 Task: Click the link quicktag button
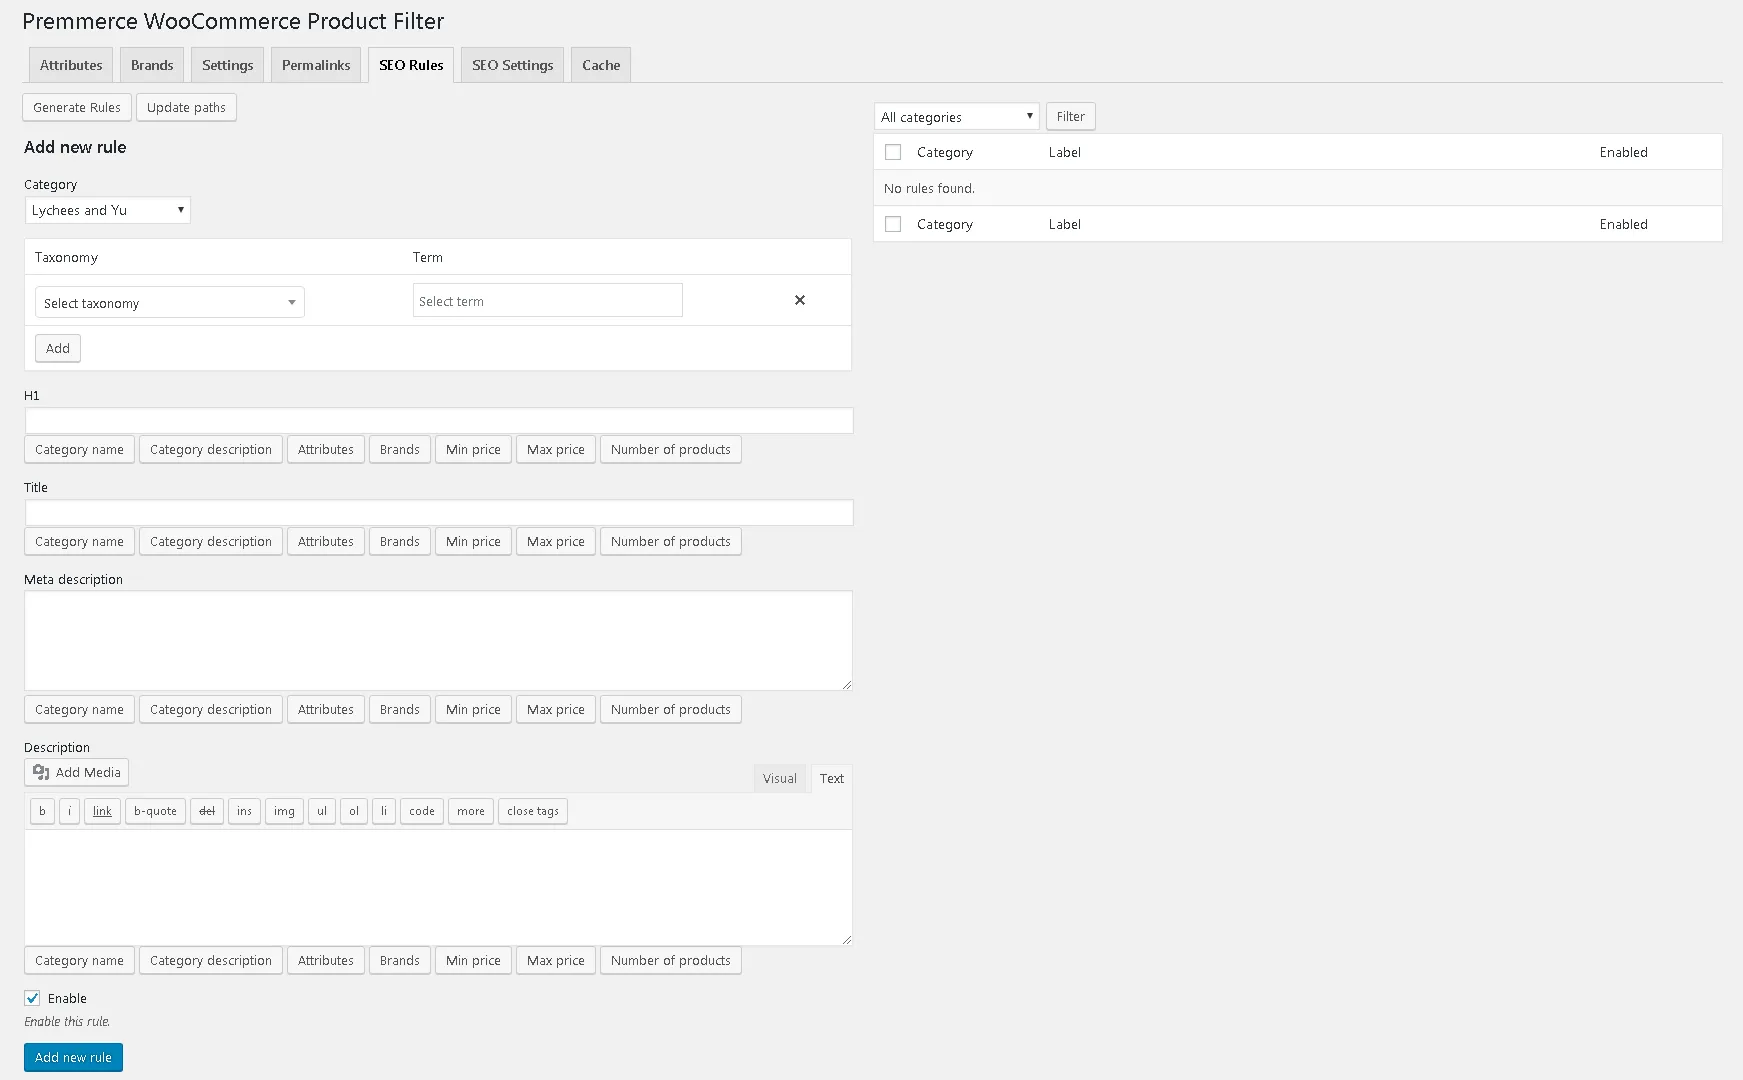(102, 811)
